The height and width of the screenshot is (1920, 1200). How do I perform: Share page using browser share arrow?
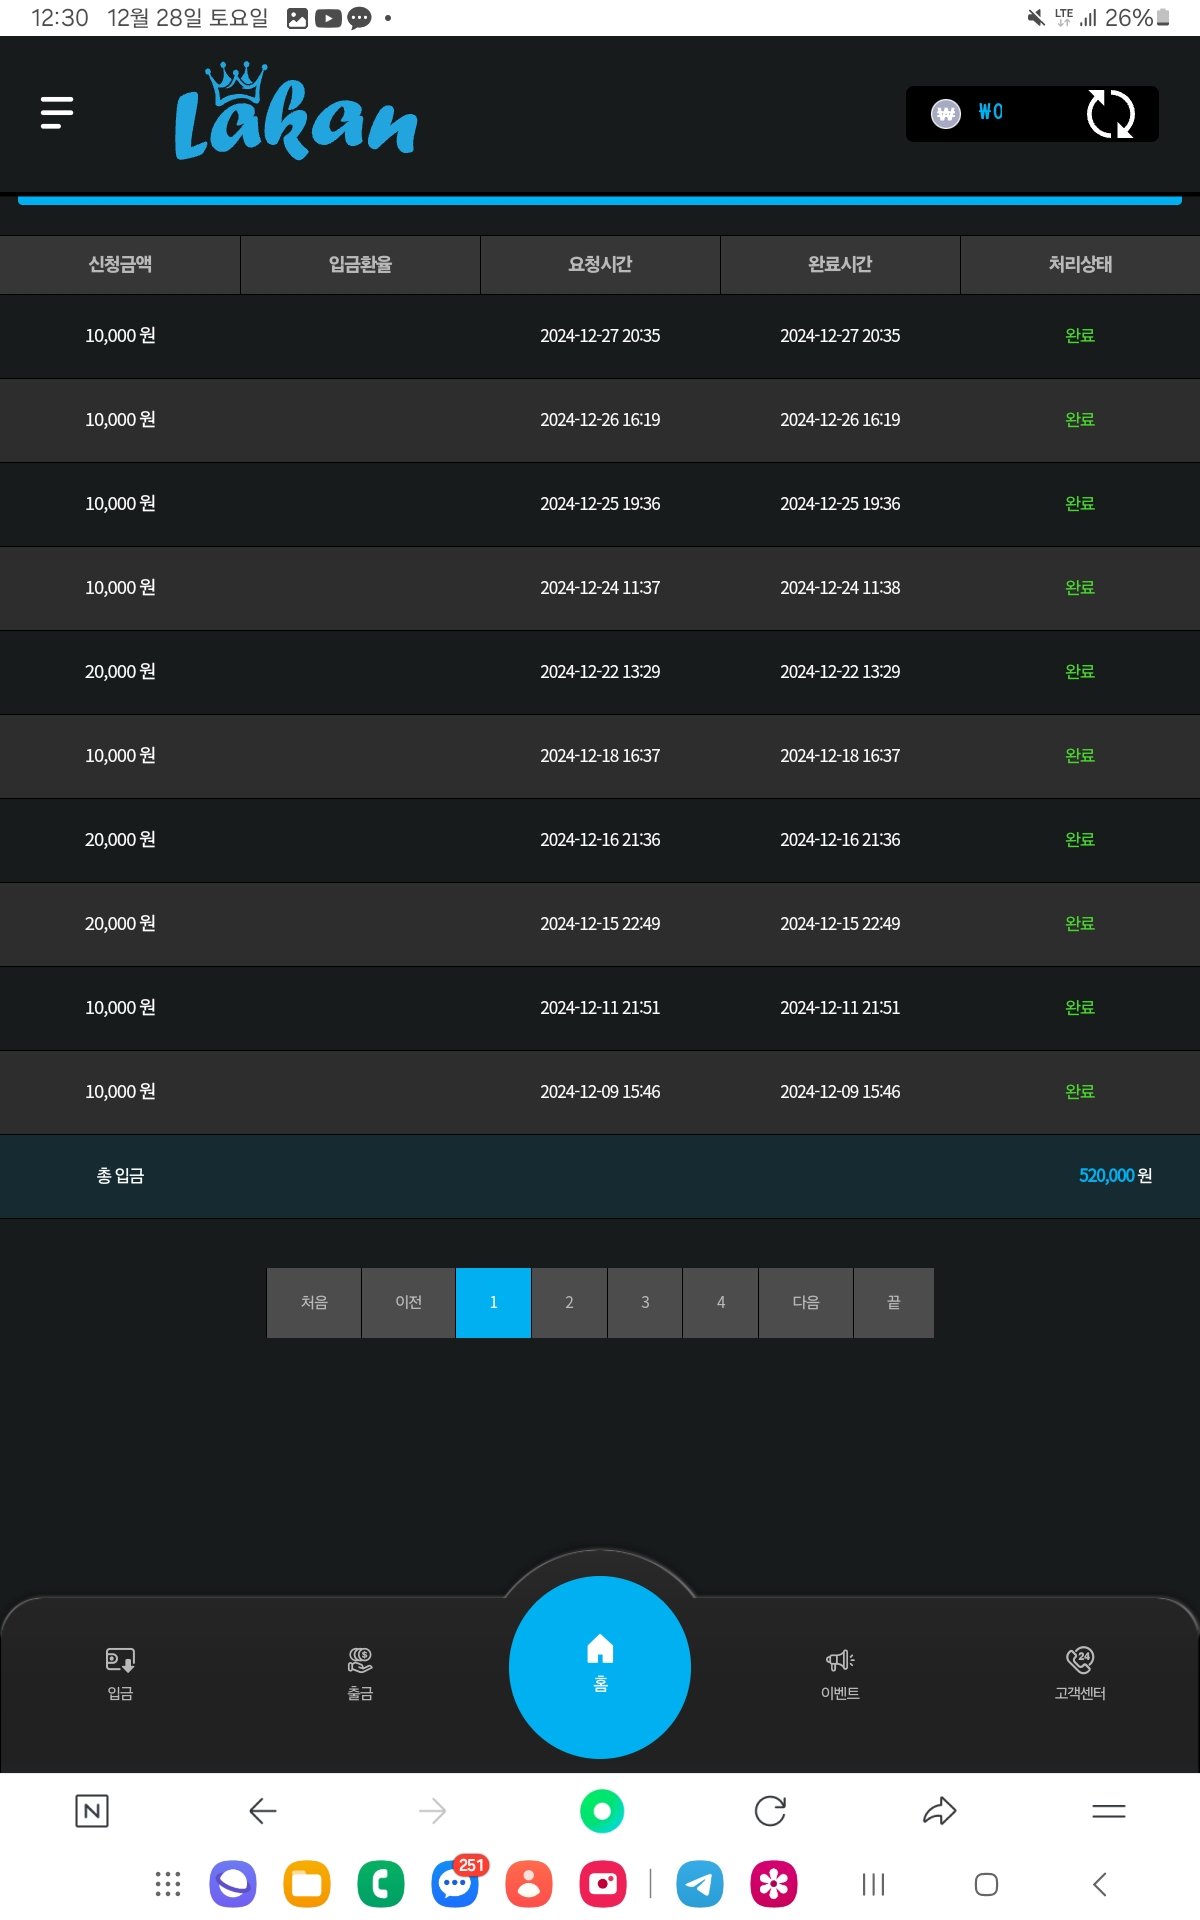click(939, 1811)
